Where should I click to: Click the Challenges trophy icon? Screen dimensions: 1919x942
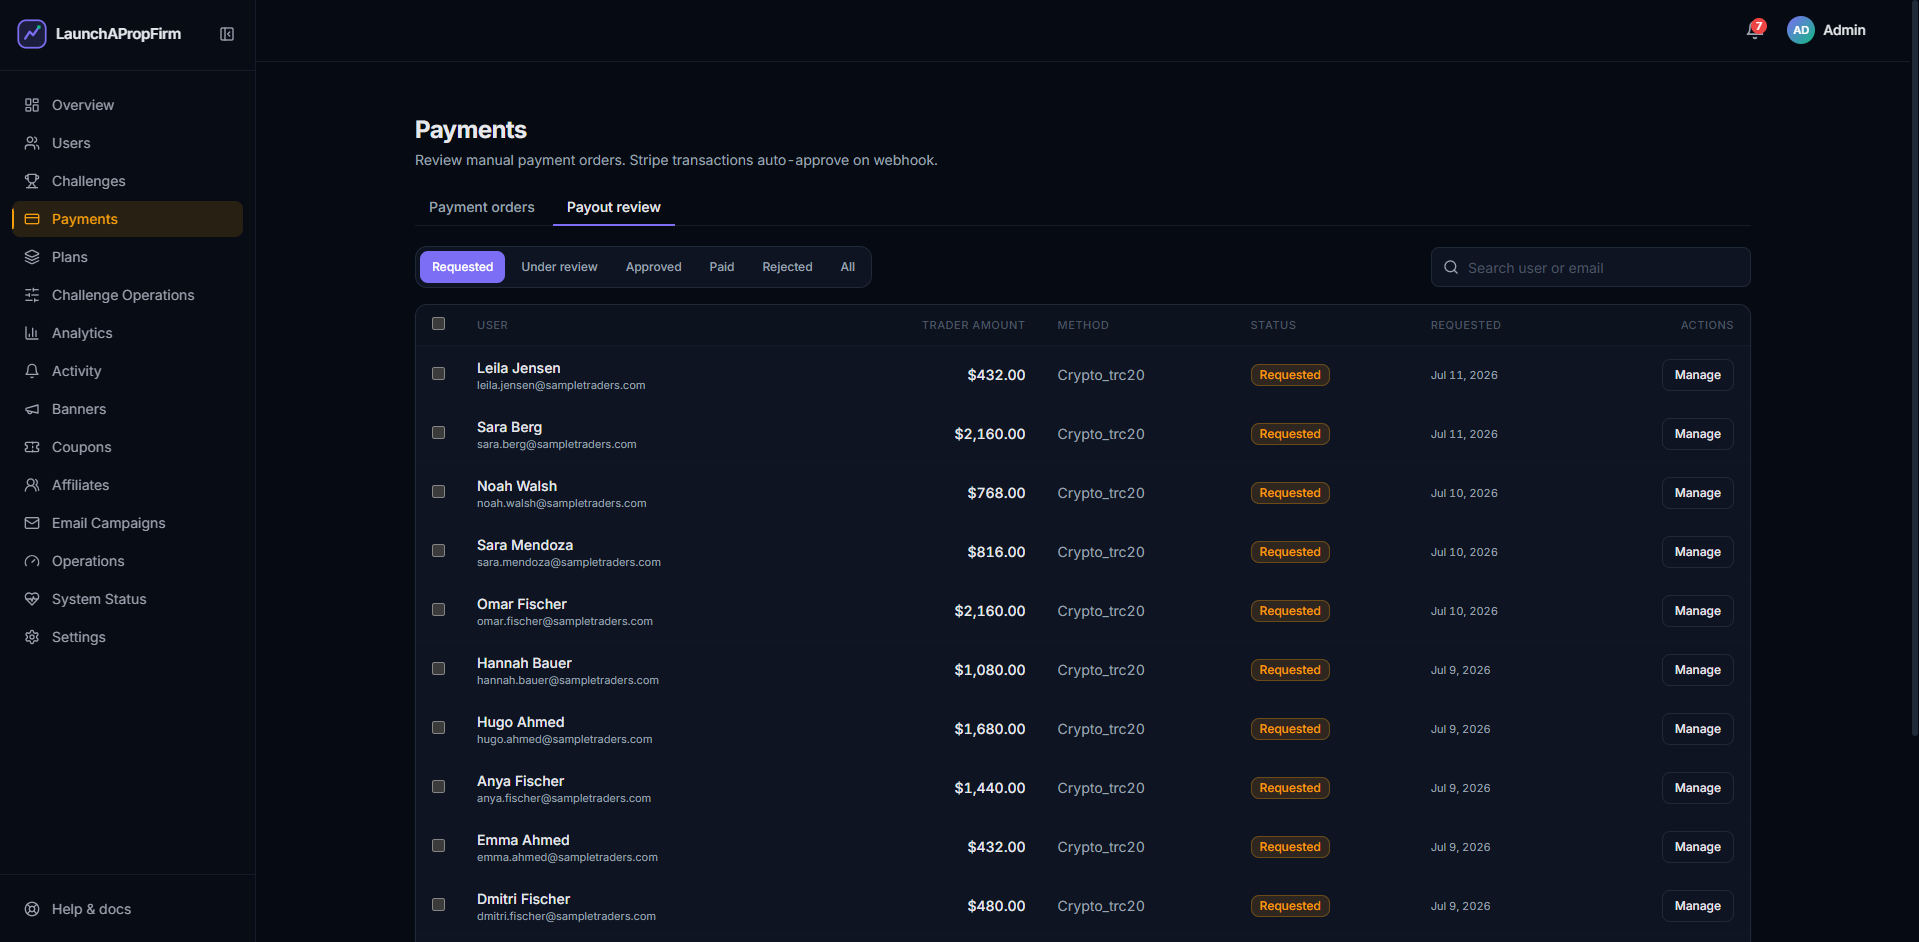32,181
